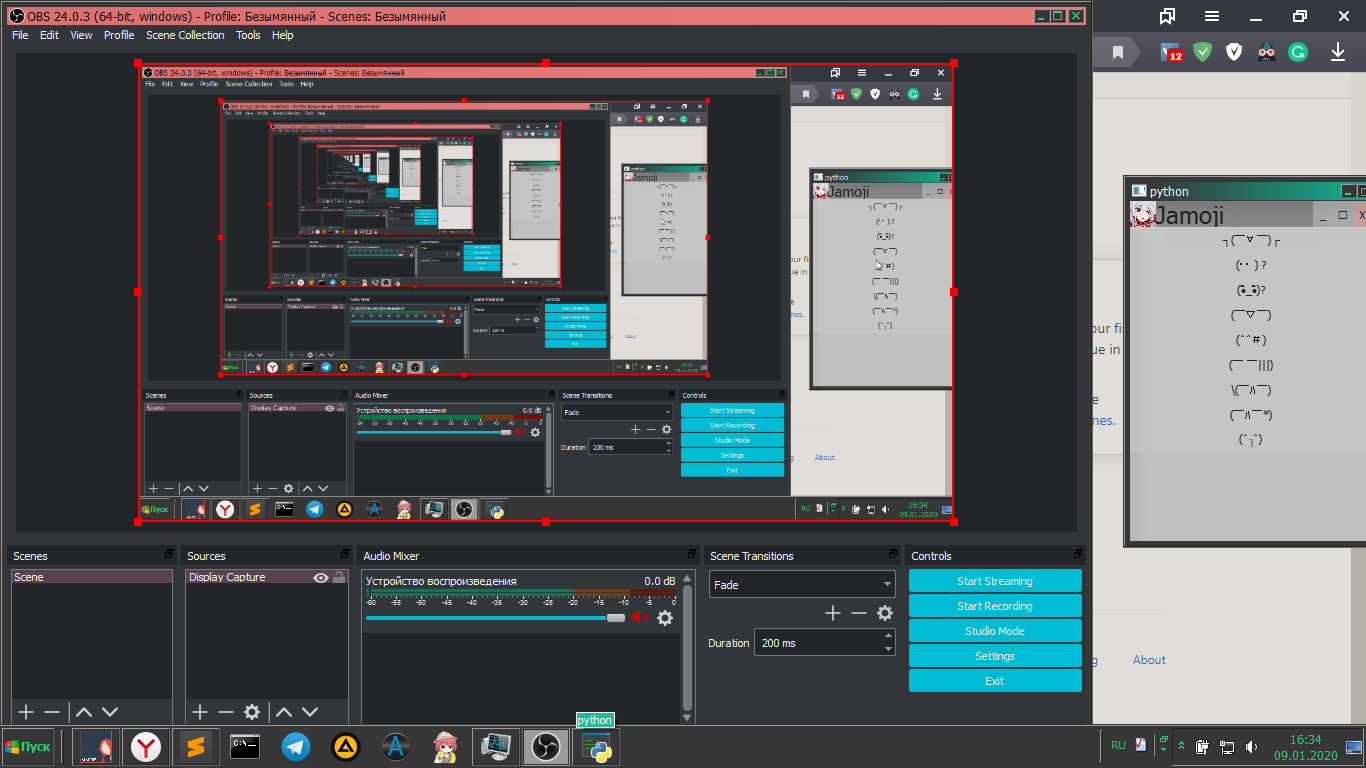Open the Fade transition dropdown

802,584
